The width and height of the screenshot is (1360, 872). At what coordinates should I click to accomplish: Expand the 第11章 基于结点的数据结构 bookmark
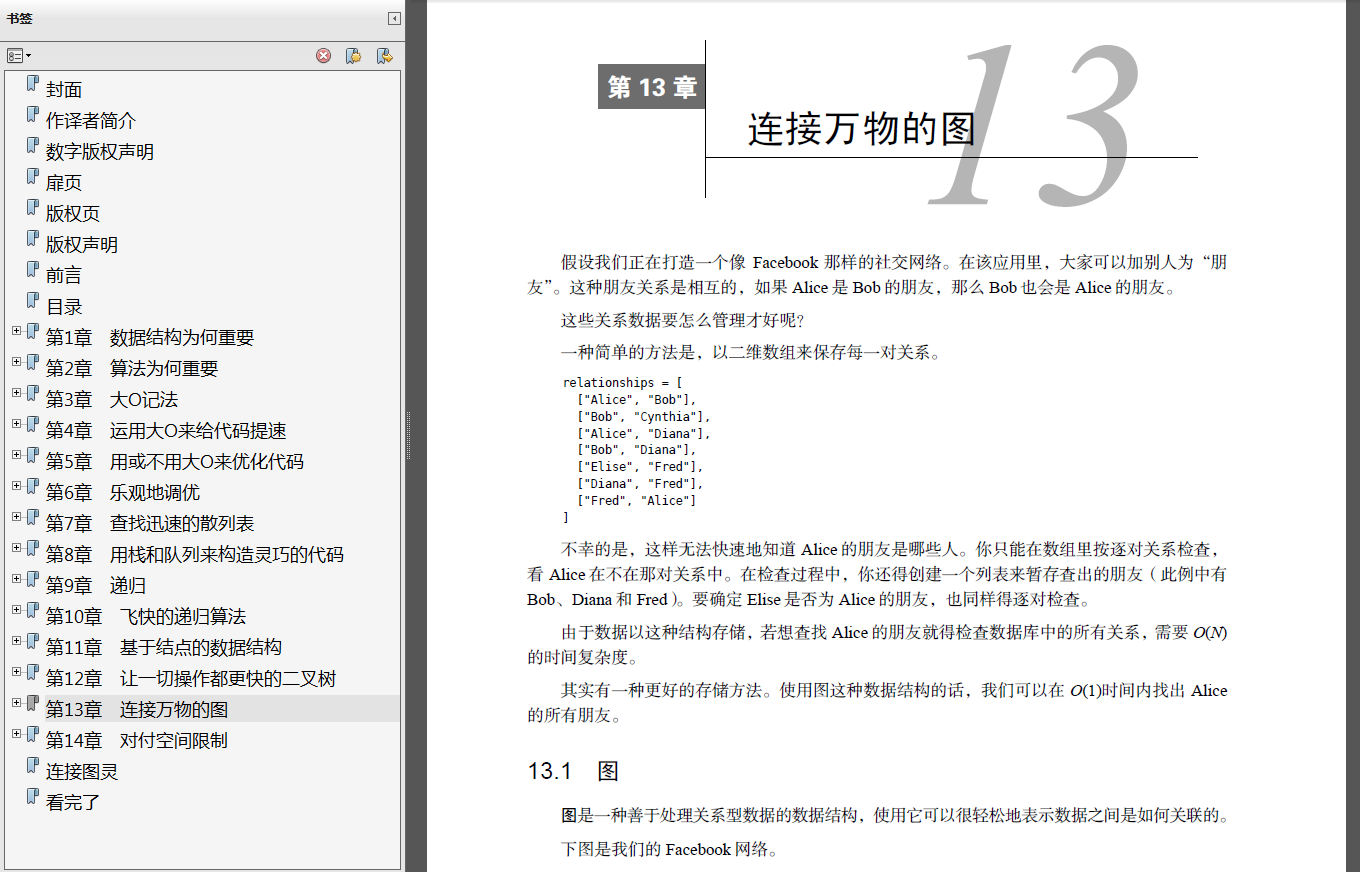point(16,641)
